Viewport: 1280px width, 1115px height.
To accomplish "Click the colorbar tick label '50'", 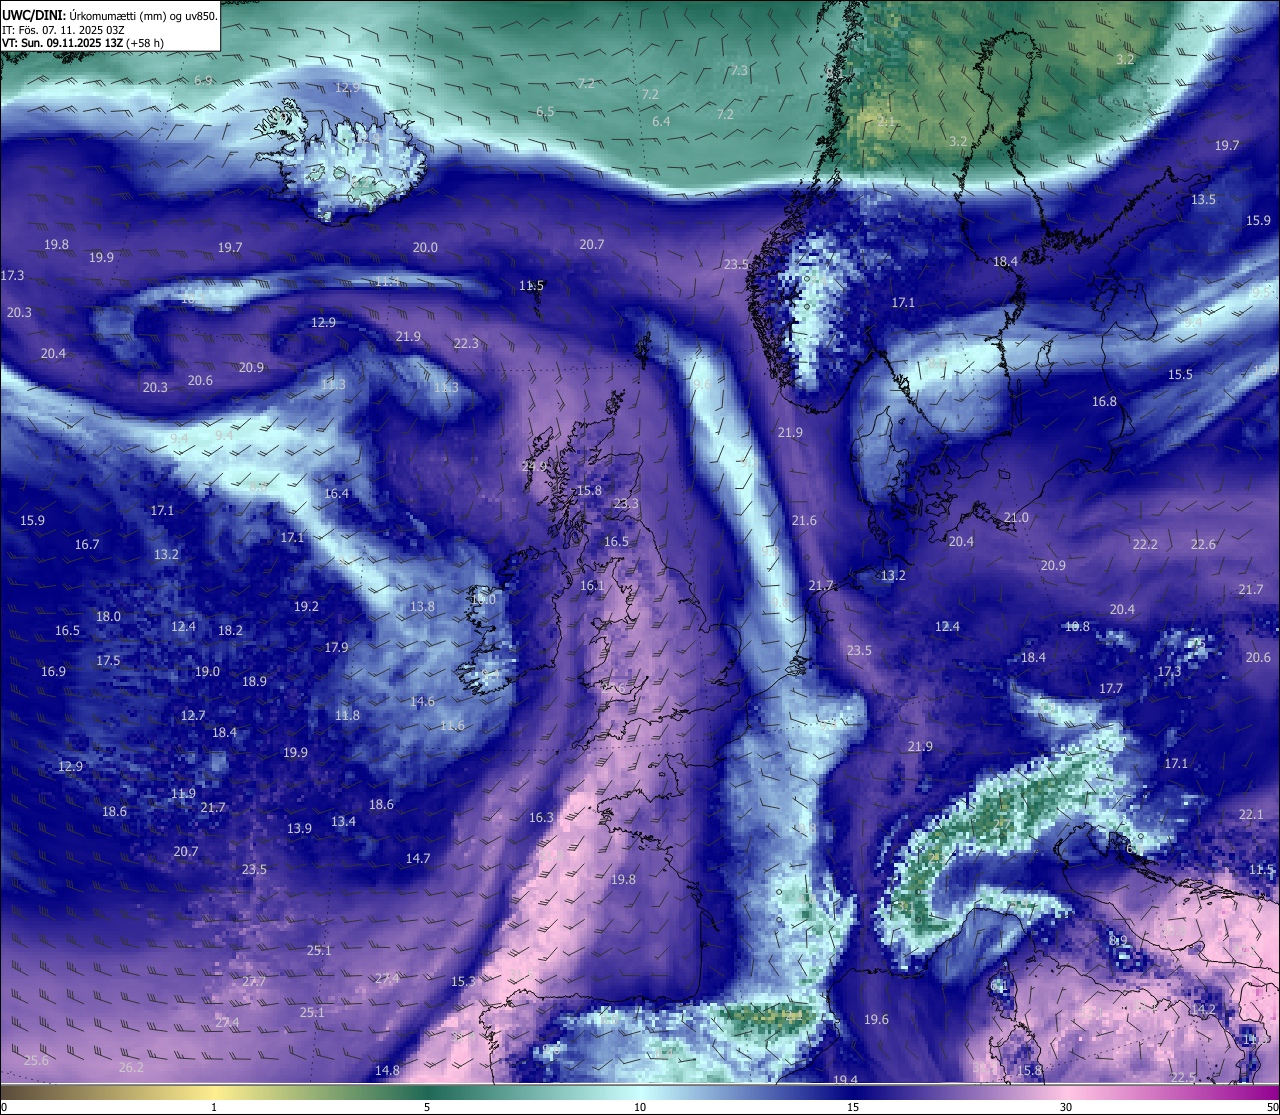I will pyautogui.click(x=1272, y=1107).
